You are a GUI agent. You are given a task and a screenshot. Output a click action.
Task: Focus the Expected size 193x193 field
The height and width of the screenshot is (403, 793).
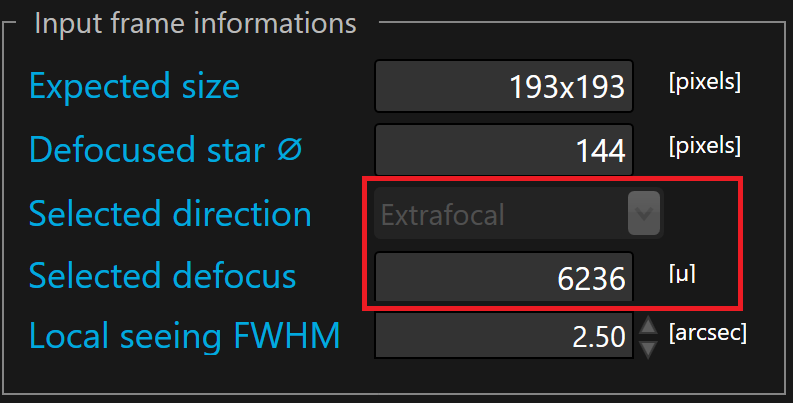tap(504, 86)
